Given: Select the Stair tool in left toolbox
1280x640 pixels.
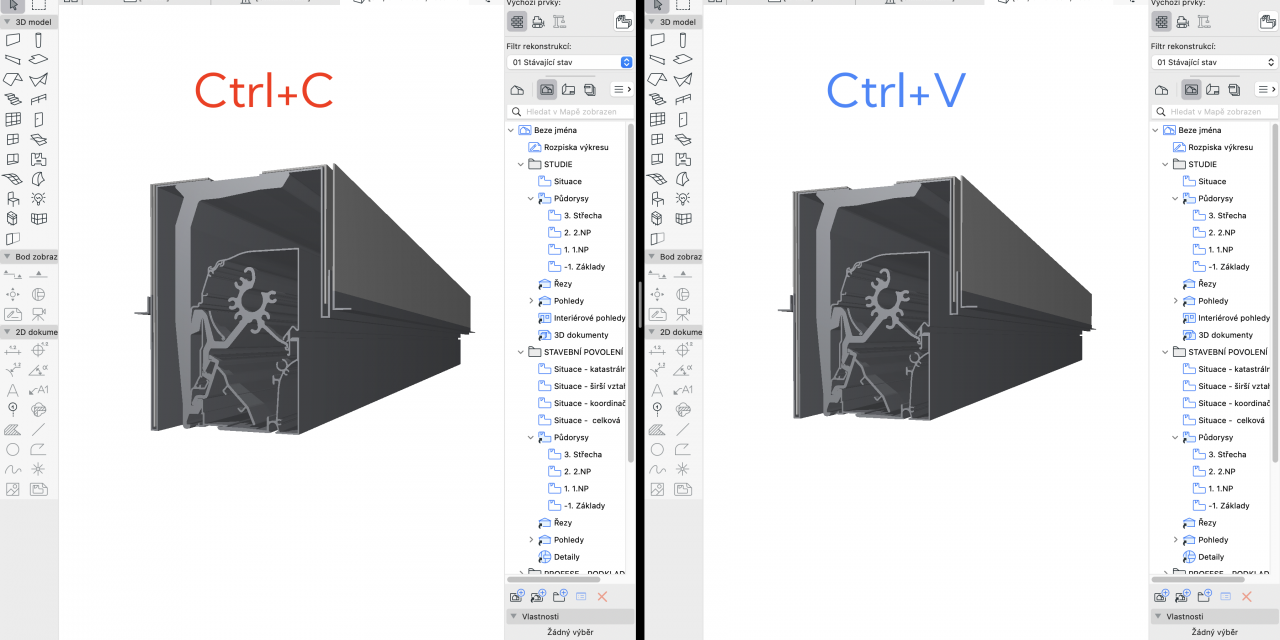Looking at the screenshot, I should (13, 100).
